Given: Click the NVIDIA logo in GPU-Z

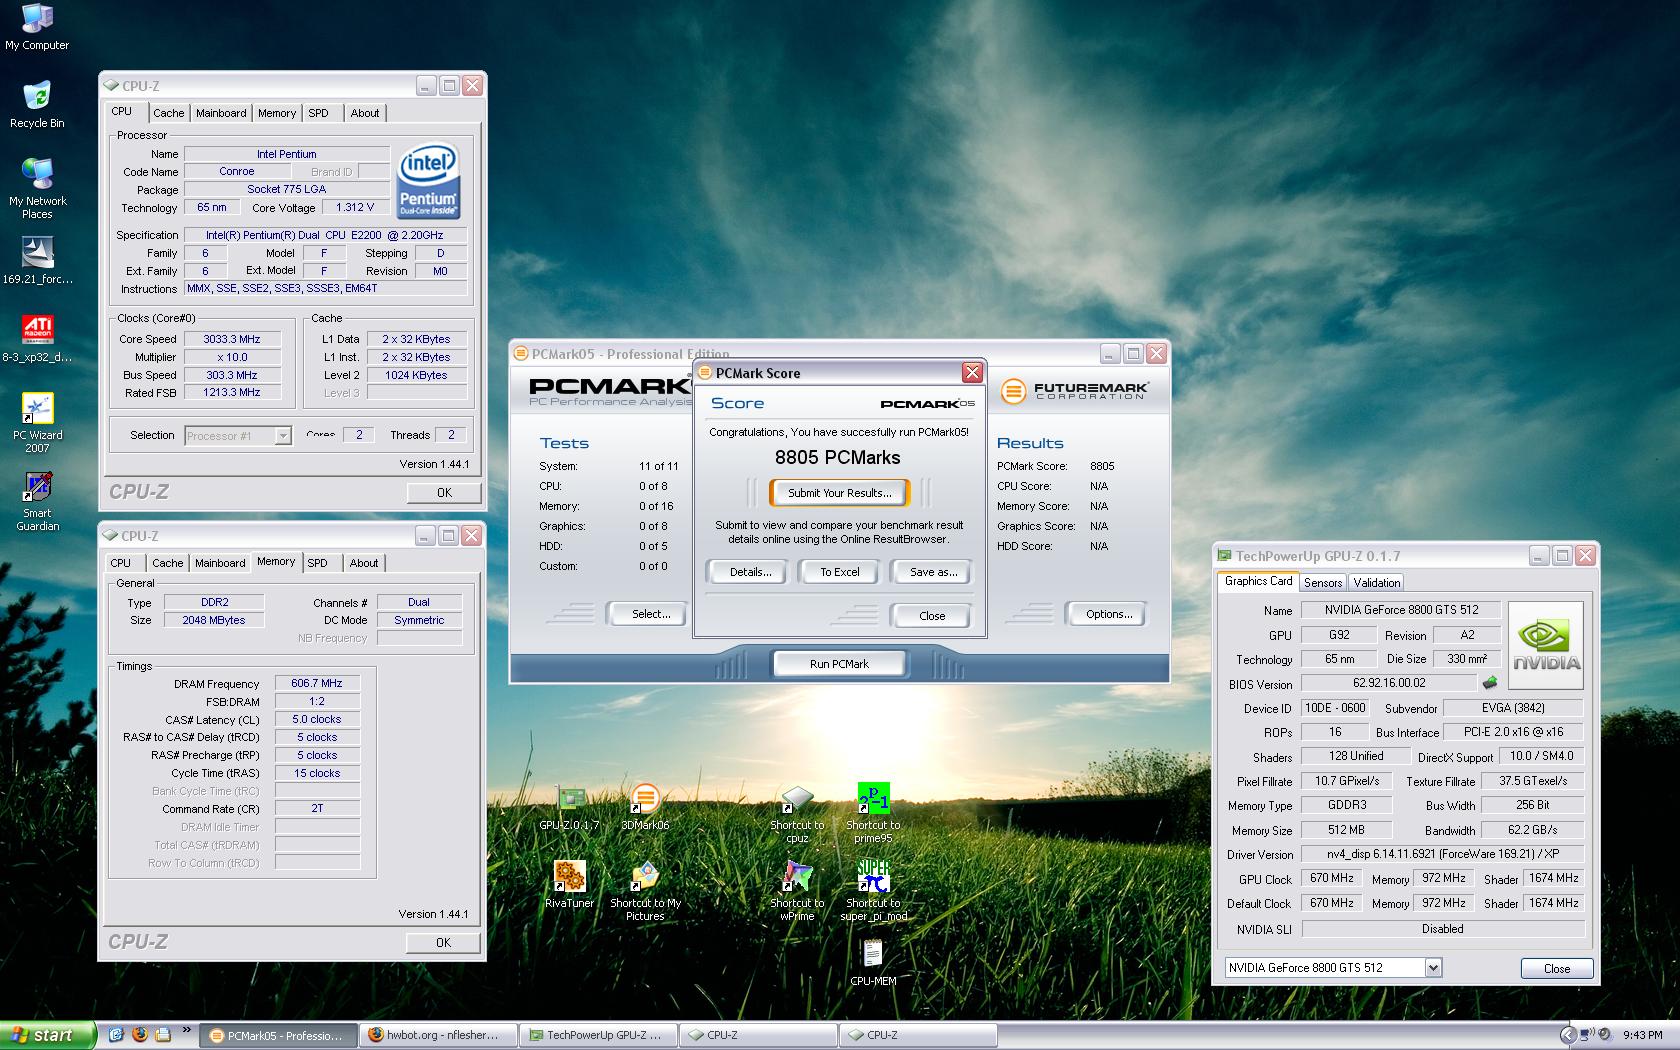Looking at the screenshot, I should 1545,645.
